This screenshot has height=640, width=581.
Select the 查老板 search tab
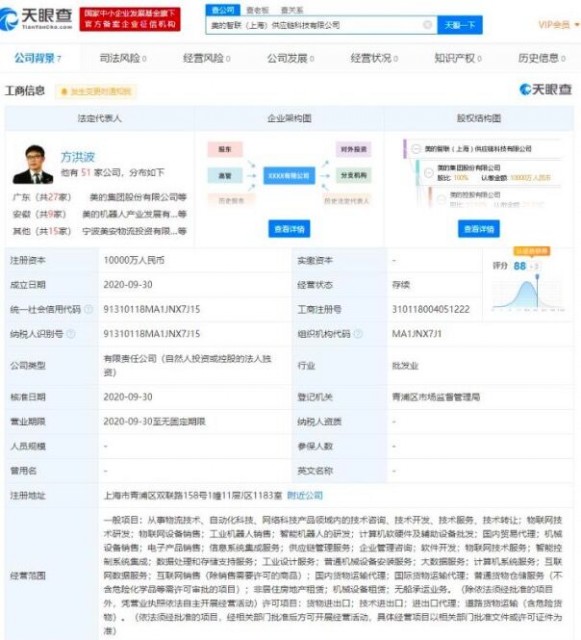coord(257,10)
